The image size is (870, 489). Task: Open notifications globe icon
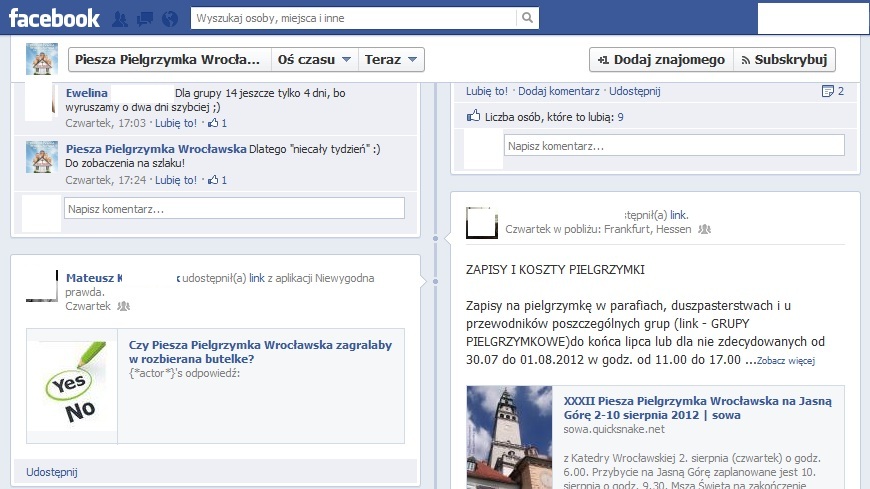click(169, 18)
